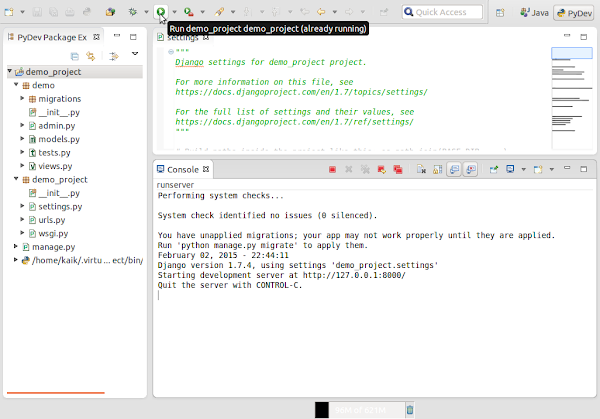Open the Back history dropdown arrow
600x419 pixels.
[334, 12]
